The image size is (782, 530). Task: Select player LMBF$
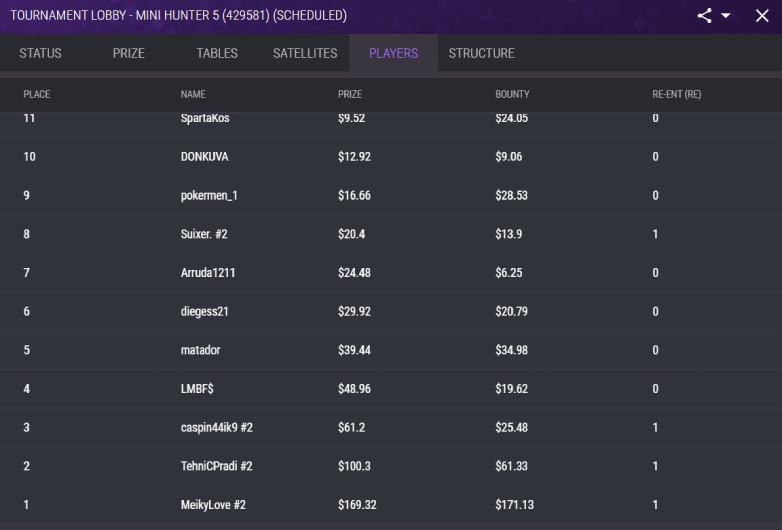point(197,389)
